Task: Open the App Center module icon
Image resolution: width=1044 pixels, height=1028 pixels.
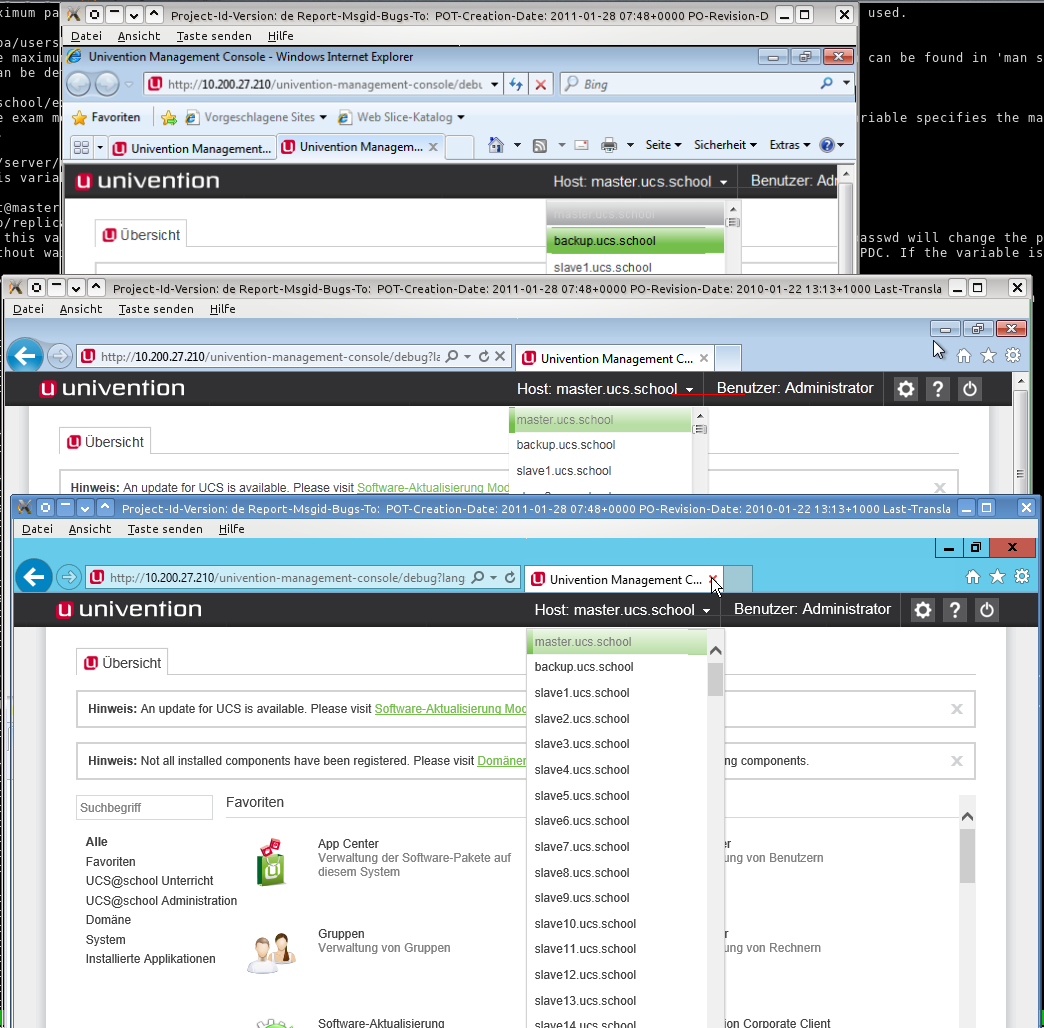Action: click(x=270, y=862)
